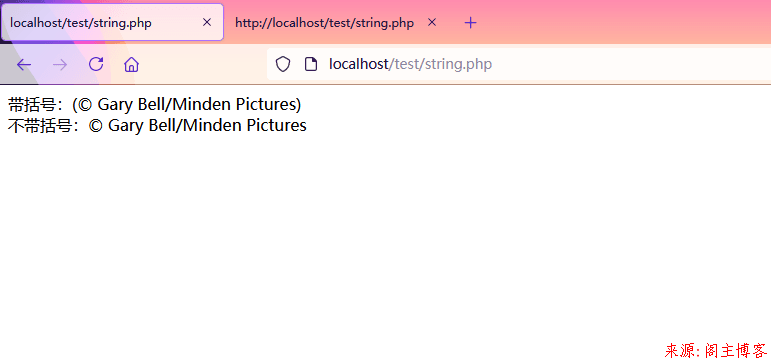
Task: Open a new tab with plus
Action: (471, 23)
